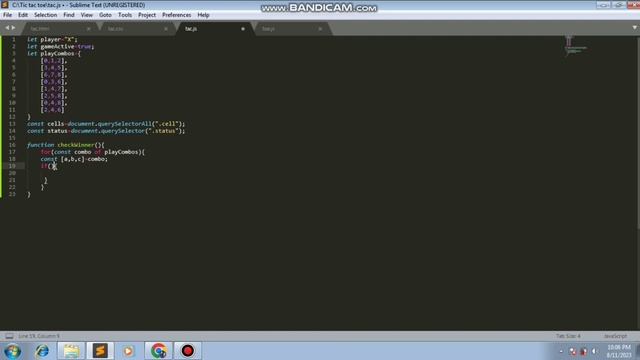Open the Edit menu
Viewport: 640px width, 360px height.
(23, 15)
